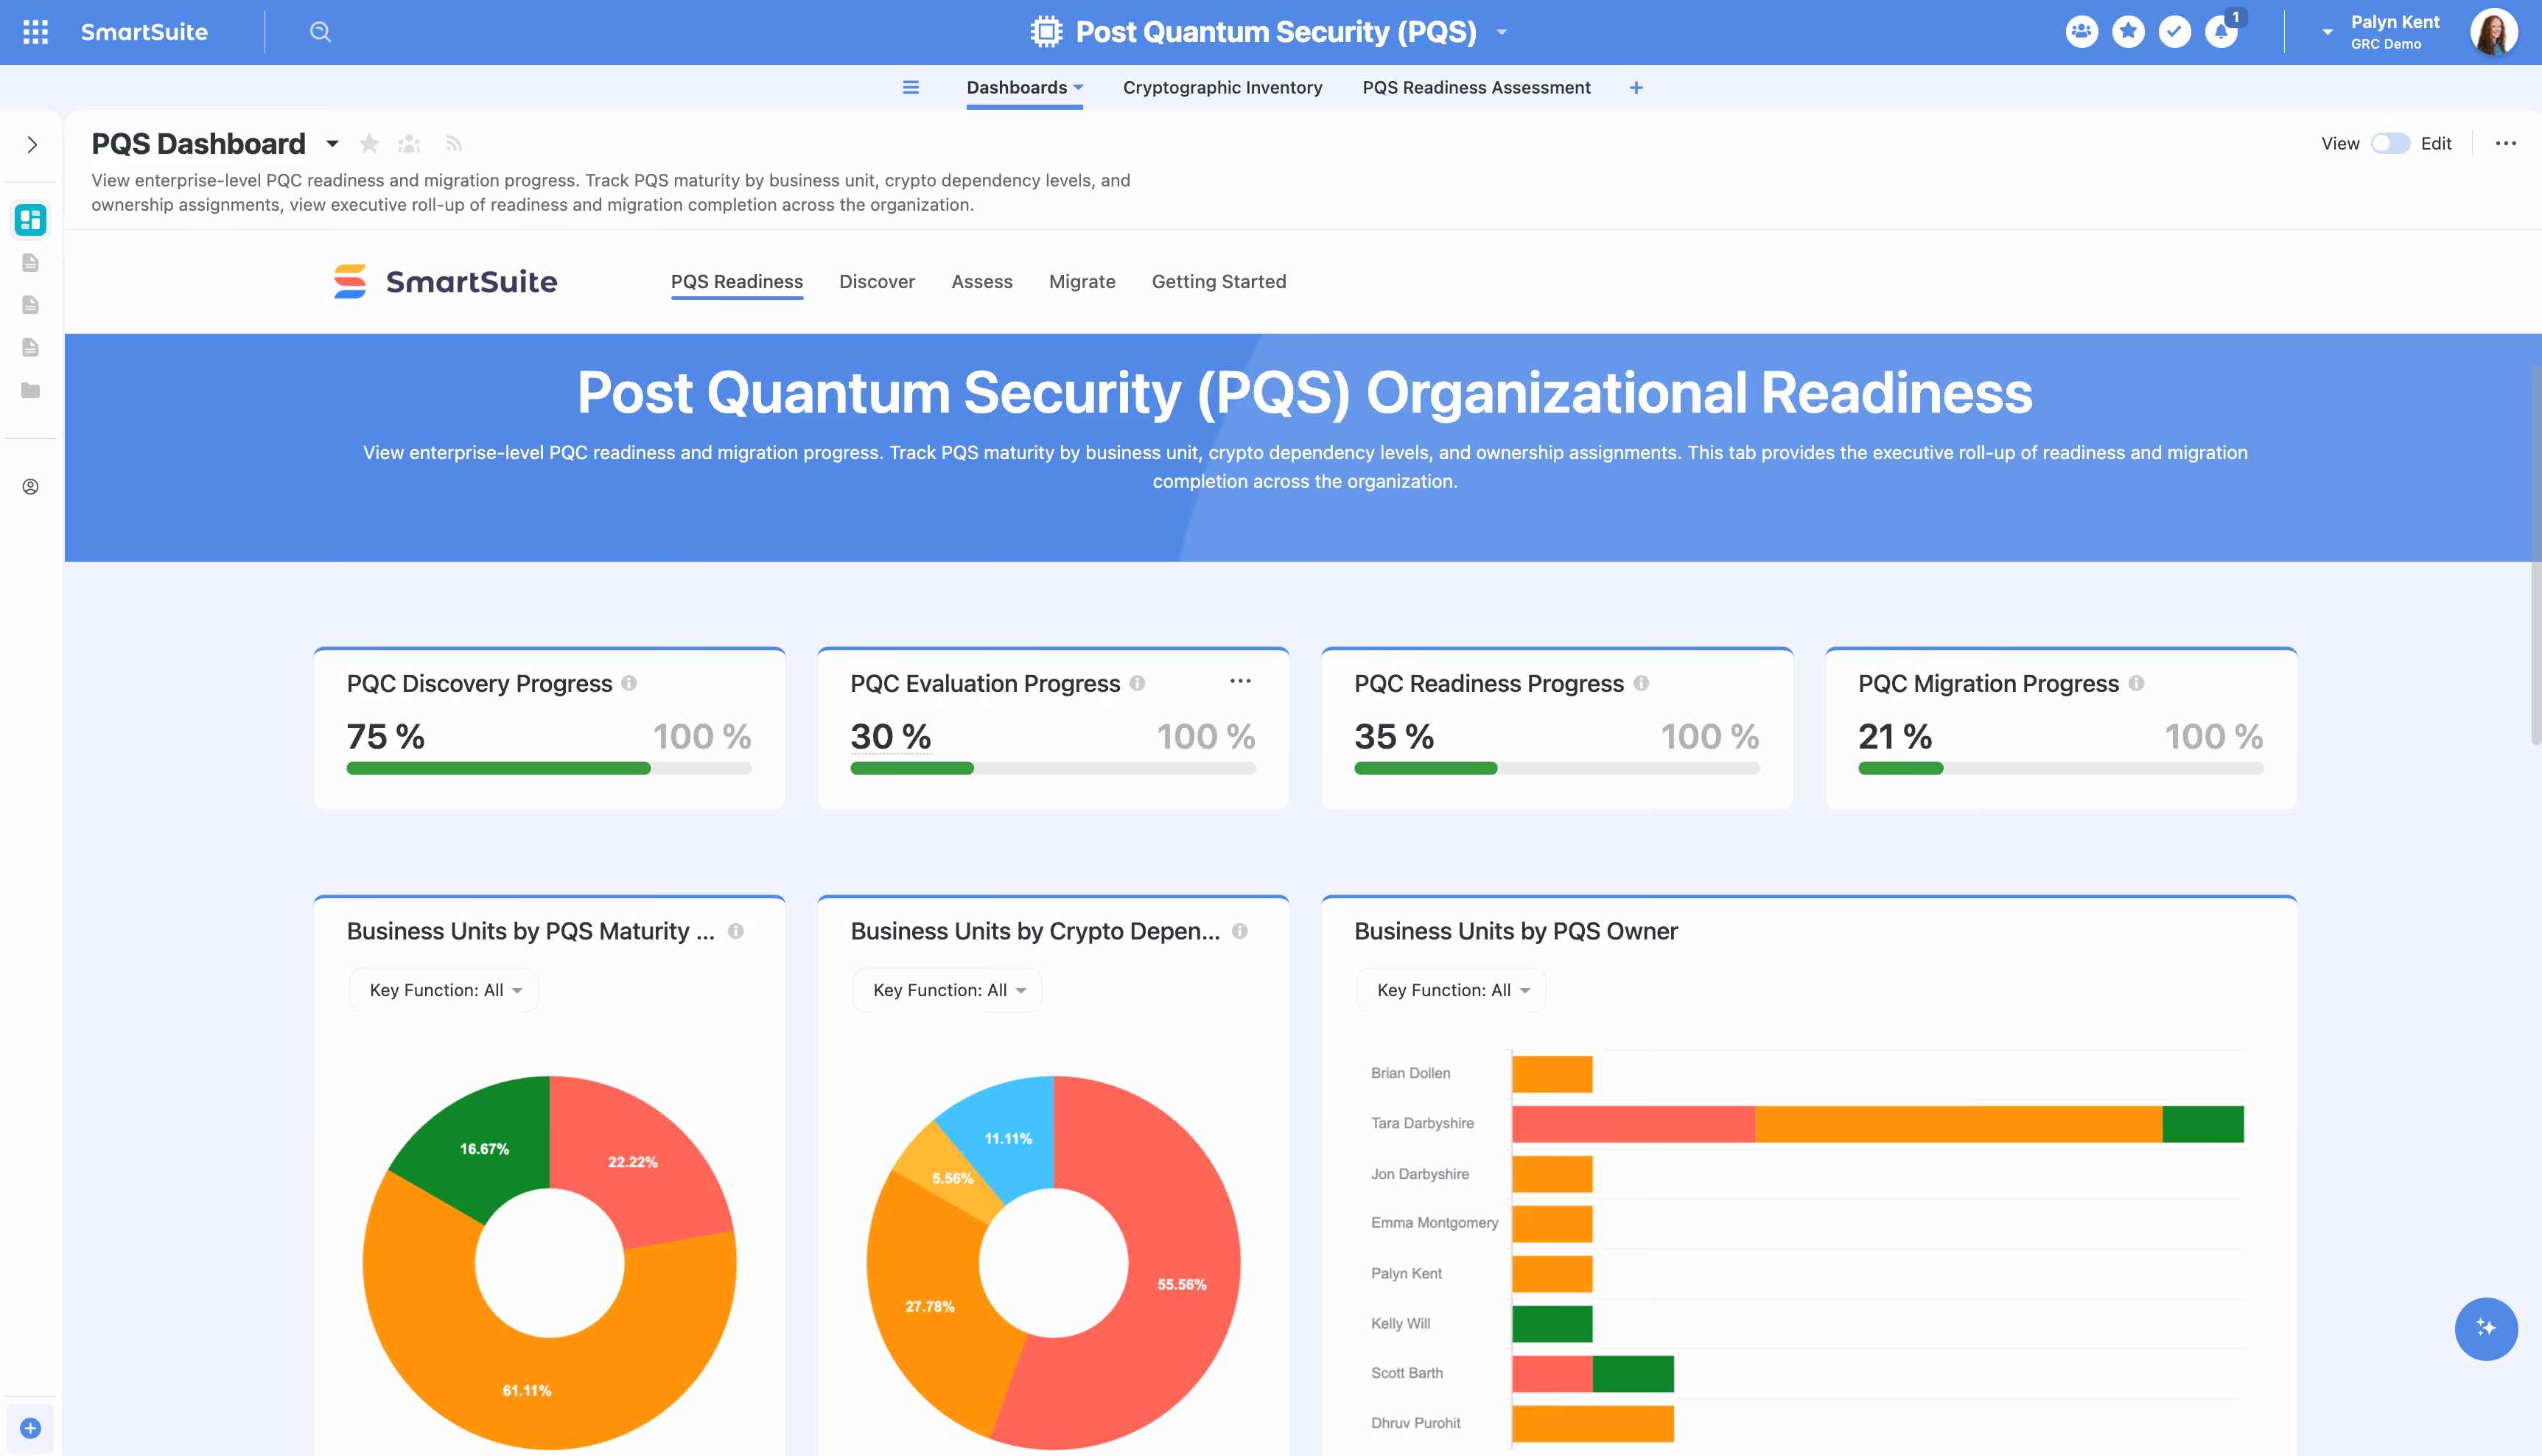Select the Migrate dashboard tab
This screenshot has width=2542, height=1456.
(x=1082, y=282)
